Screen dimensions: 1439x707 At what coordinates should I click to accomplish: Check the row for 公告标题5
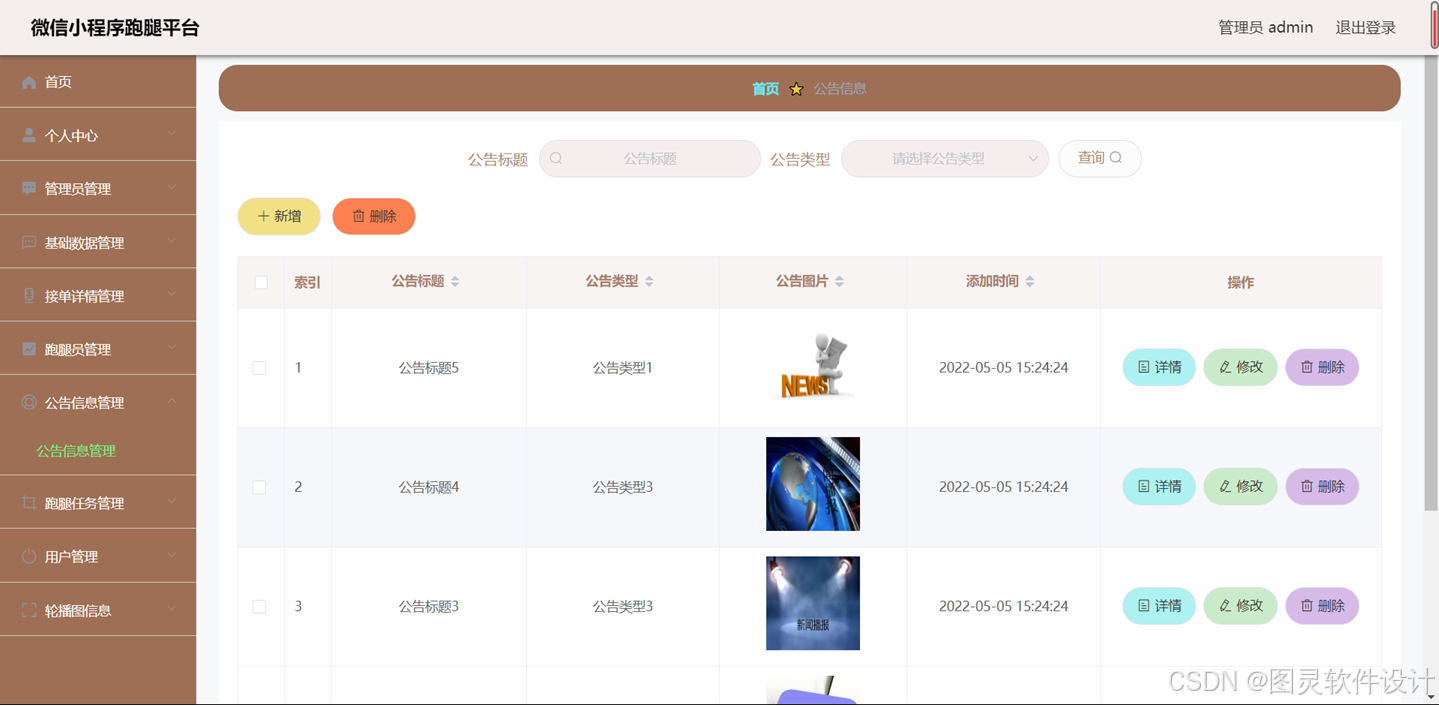point(259,368)
